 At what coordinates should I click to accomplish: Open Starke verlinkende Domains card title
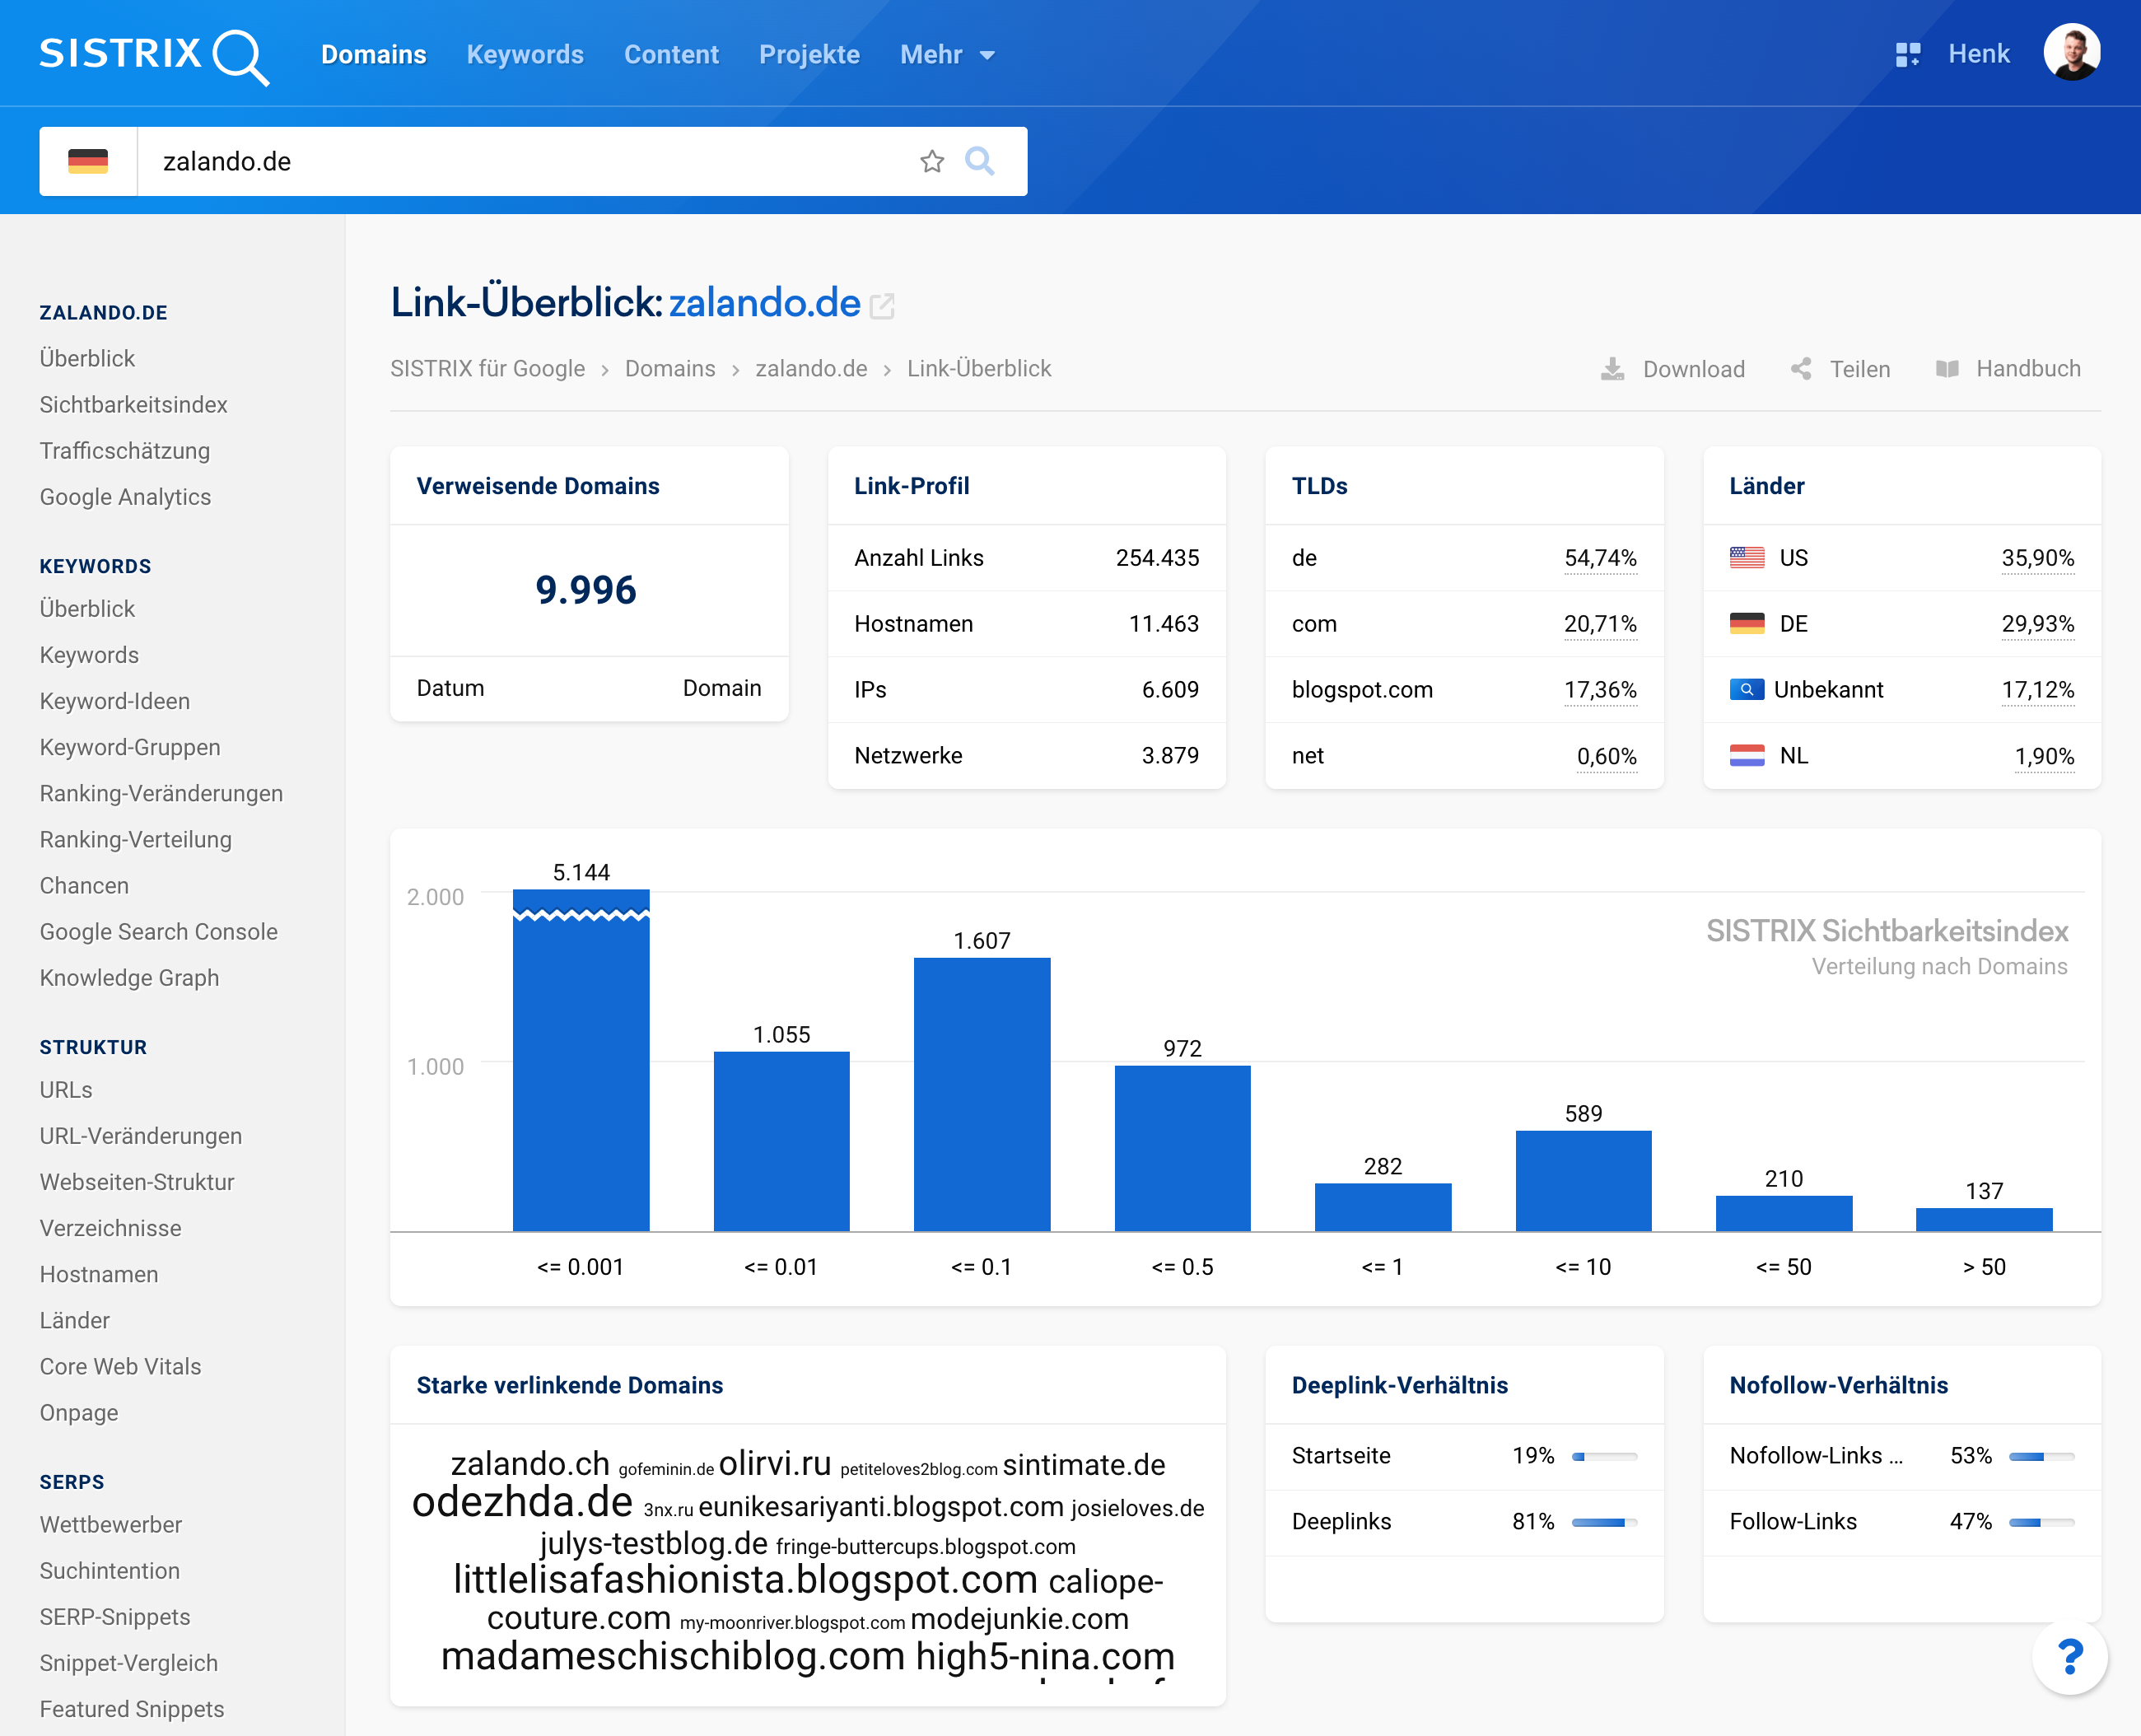click(x=569, y=1386)
